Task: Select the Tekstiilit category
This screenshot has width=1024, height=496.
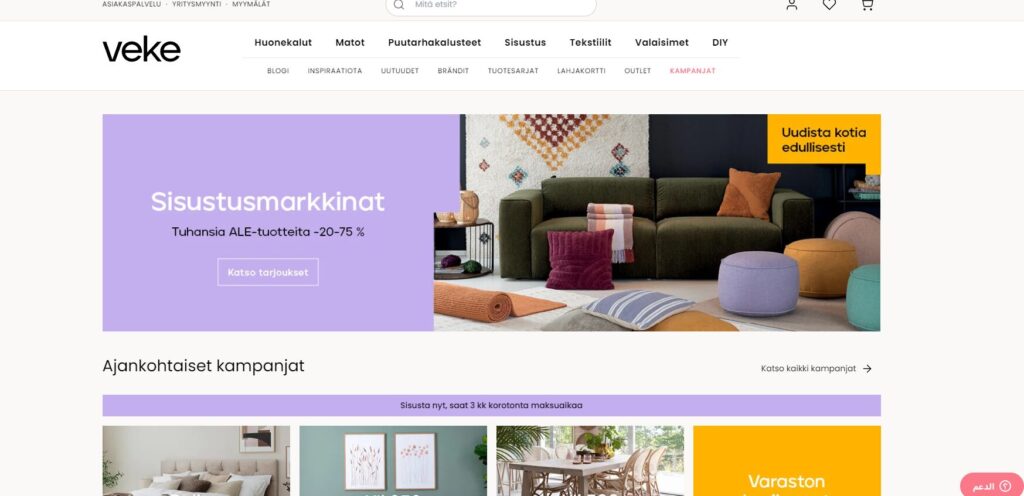Action: (590, 42)
